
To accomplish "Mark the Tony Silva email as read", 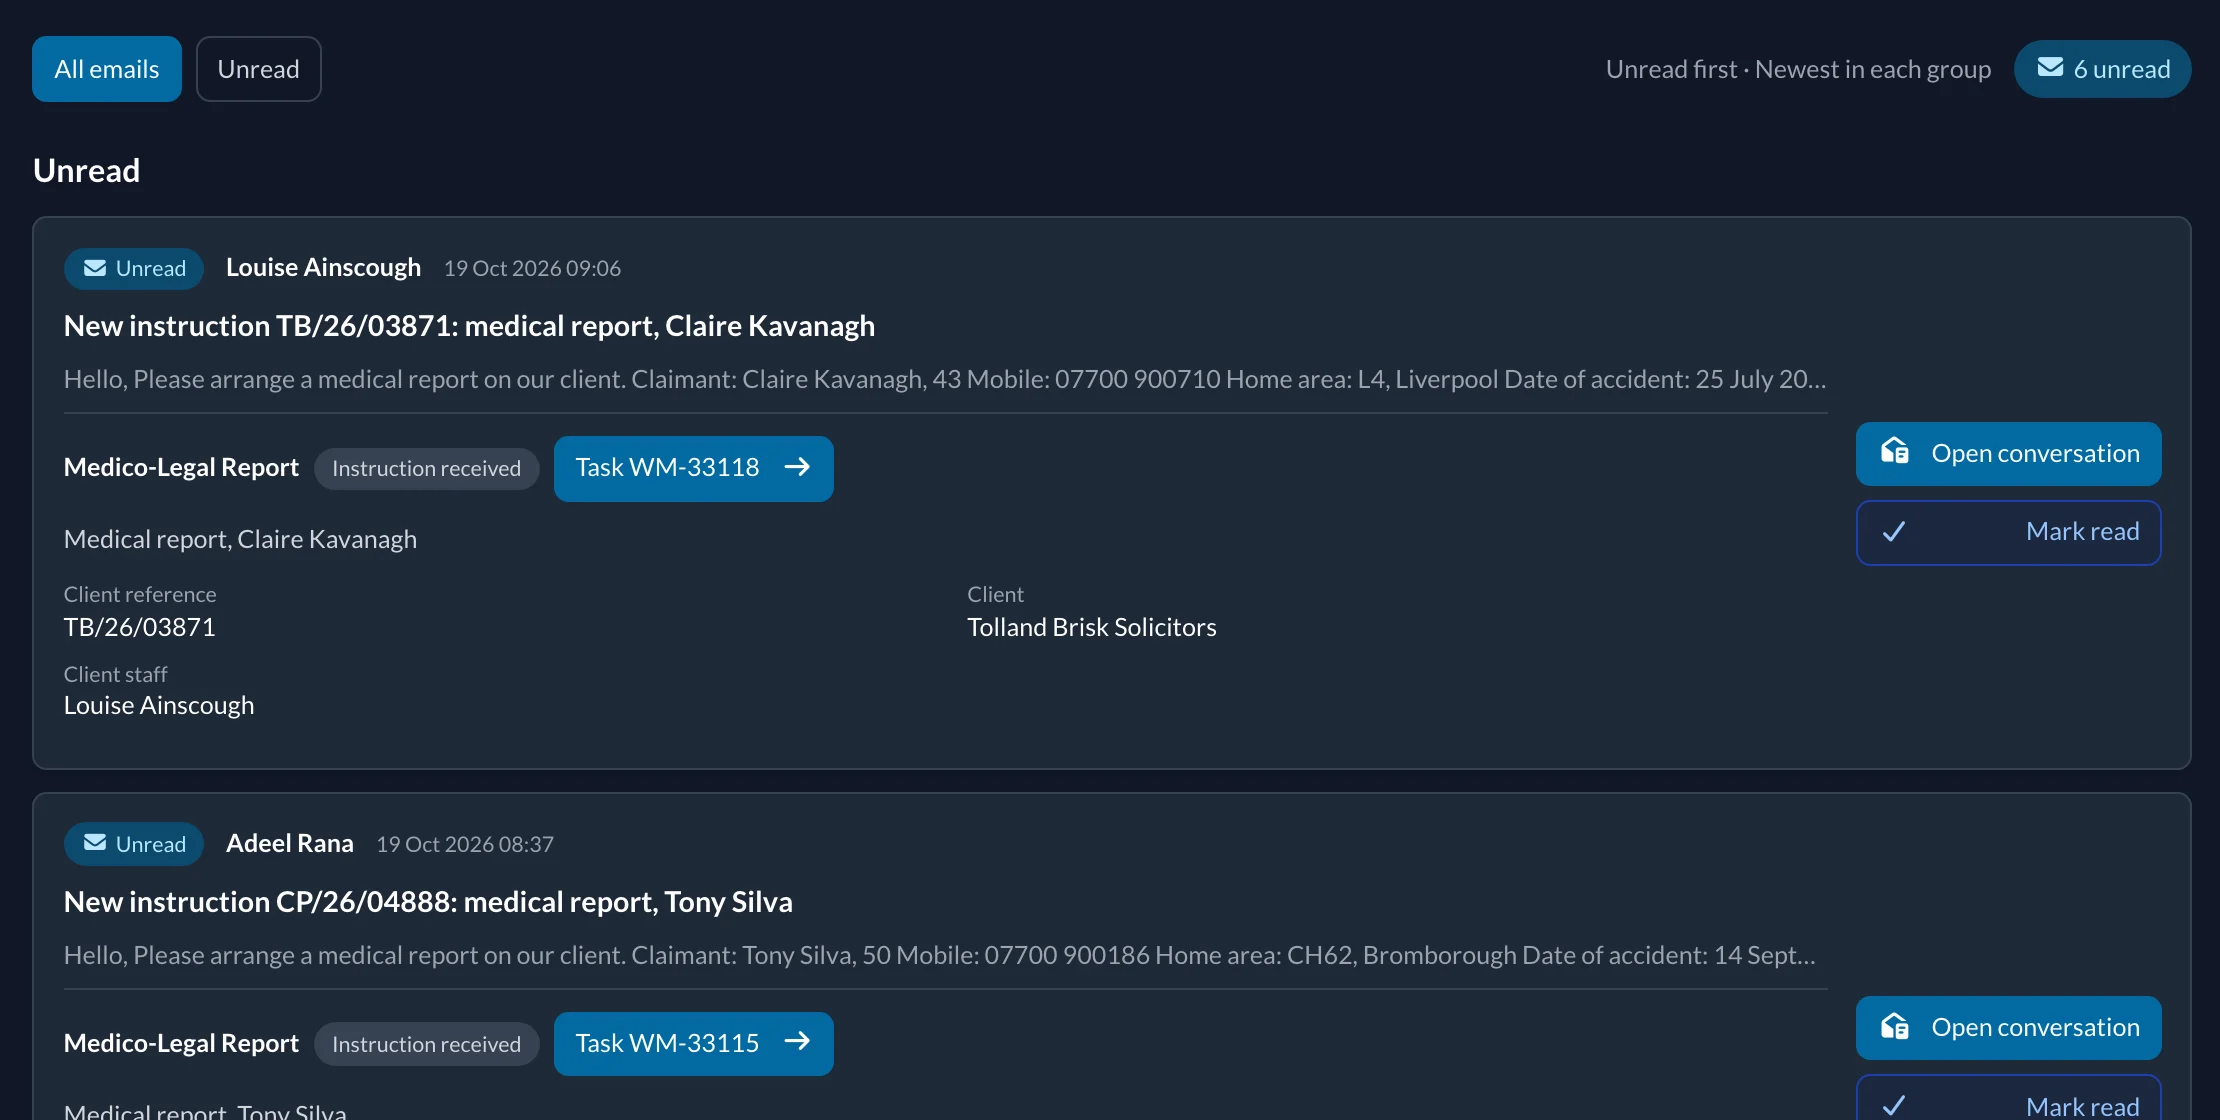I will (x=2008, y=1098).
